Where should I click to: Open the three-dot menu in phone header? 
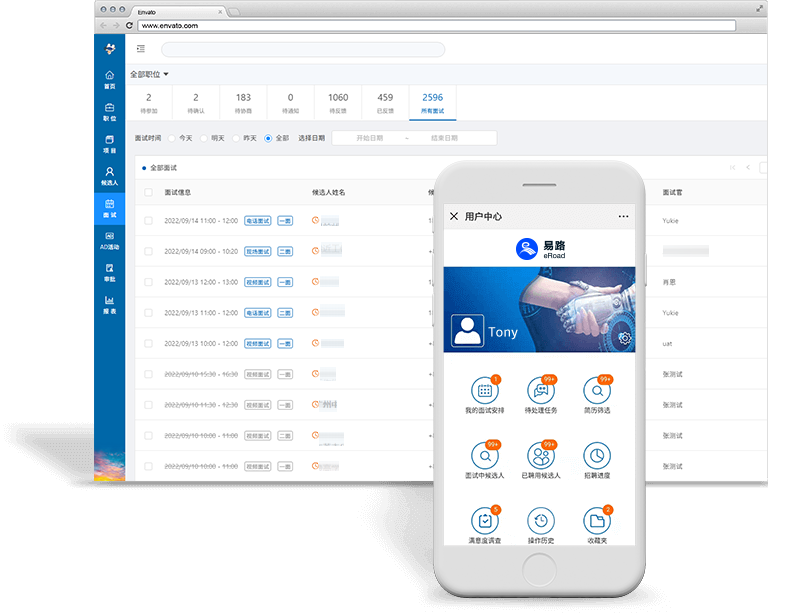624,216
